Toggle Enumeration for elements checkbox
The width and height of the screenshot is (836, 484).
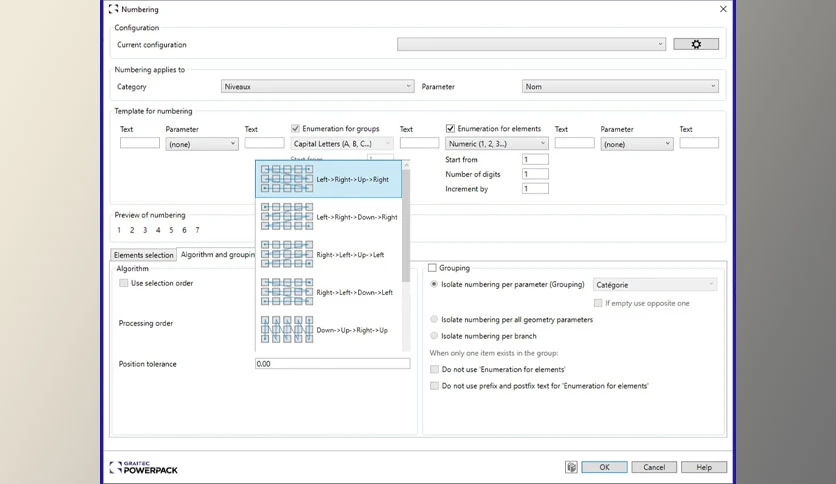(451, 128)
